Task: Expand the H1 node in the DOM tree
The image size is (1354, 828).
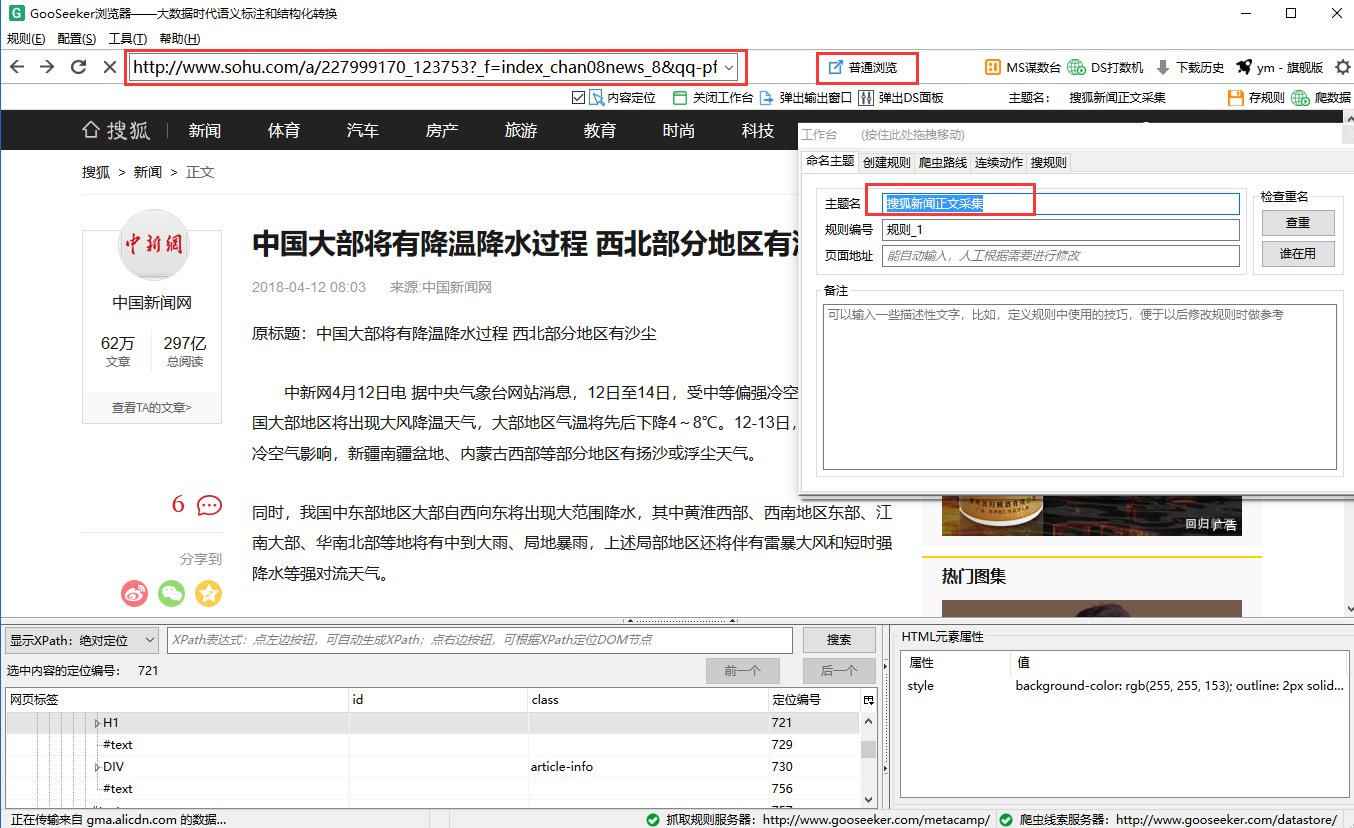Action: point(98,723)
